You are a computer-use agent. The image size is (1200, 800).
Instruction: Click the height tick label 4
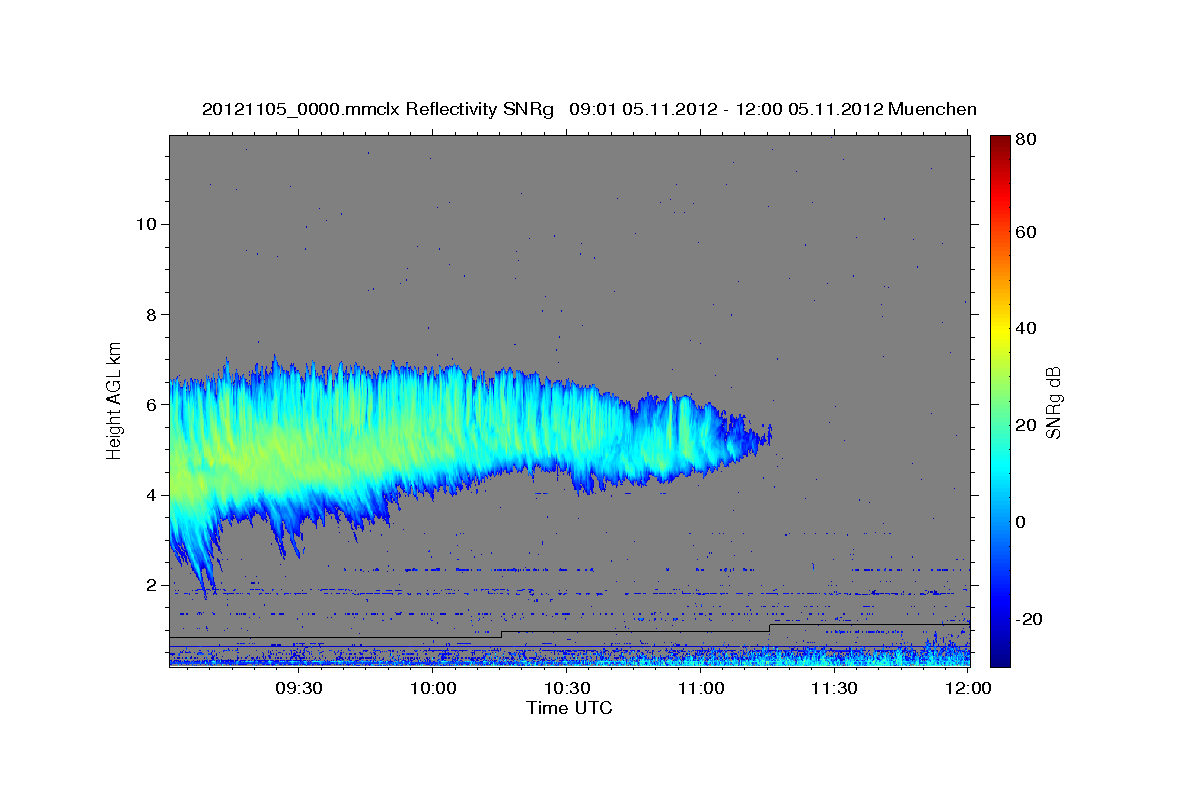tap(149, 494)
